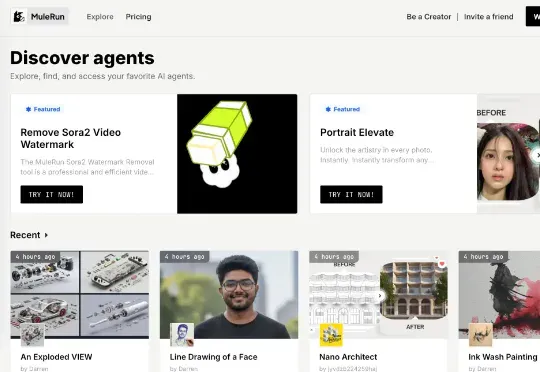
Task: Click the black button at header right edge
Action: [x=533, y=16]
